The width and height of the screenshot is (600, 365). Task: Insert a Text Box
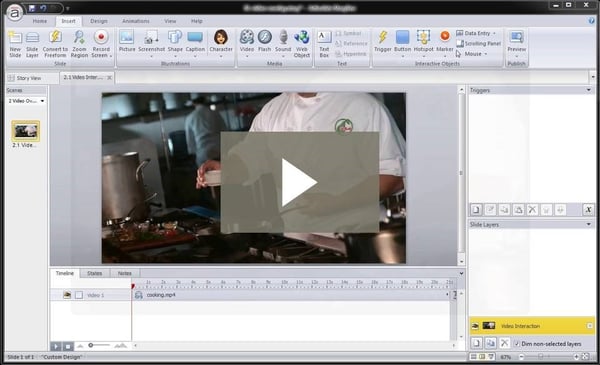324,37
